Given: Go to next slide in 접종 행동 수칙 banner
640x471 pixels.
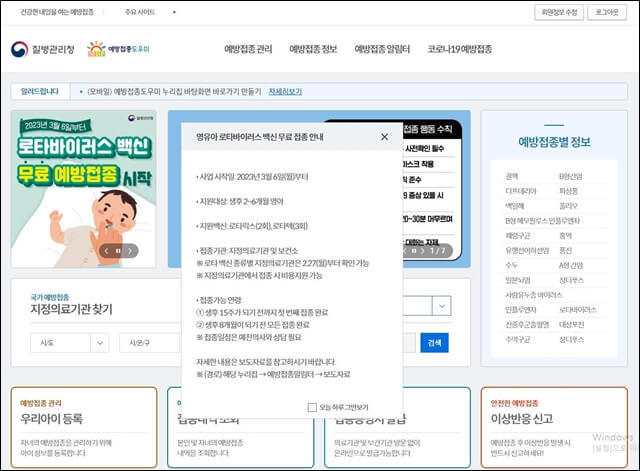Looking at the screenshot, I should click(422, 251).
